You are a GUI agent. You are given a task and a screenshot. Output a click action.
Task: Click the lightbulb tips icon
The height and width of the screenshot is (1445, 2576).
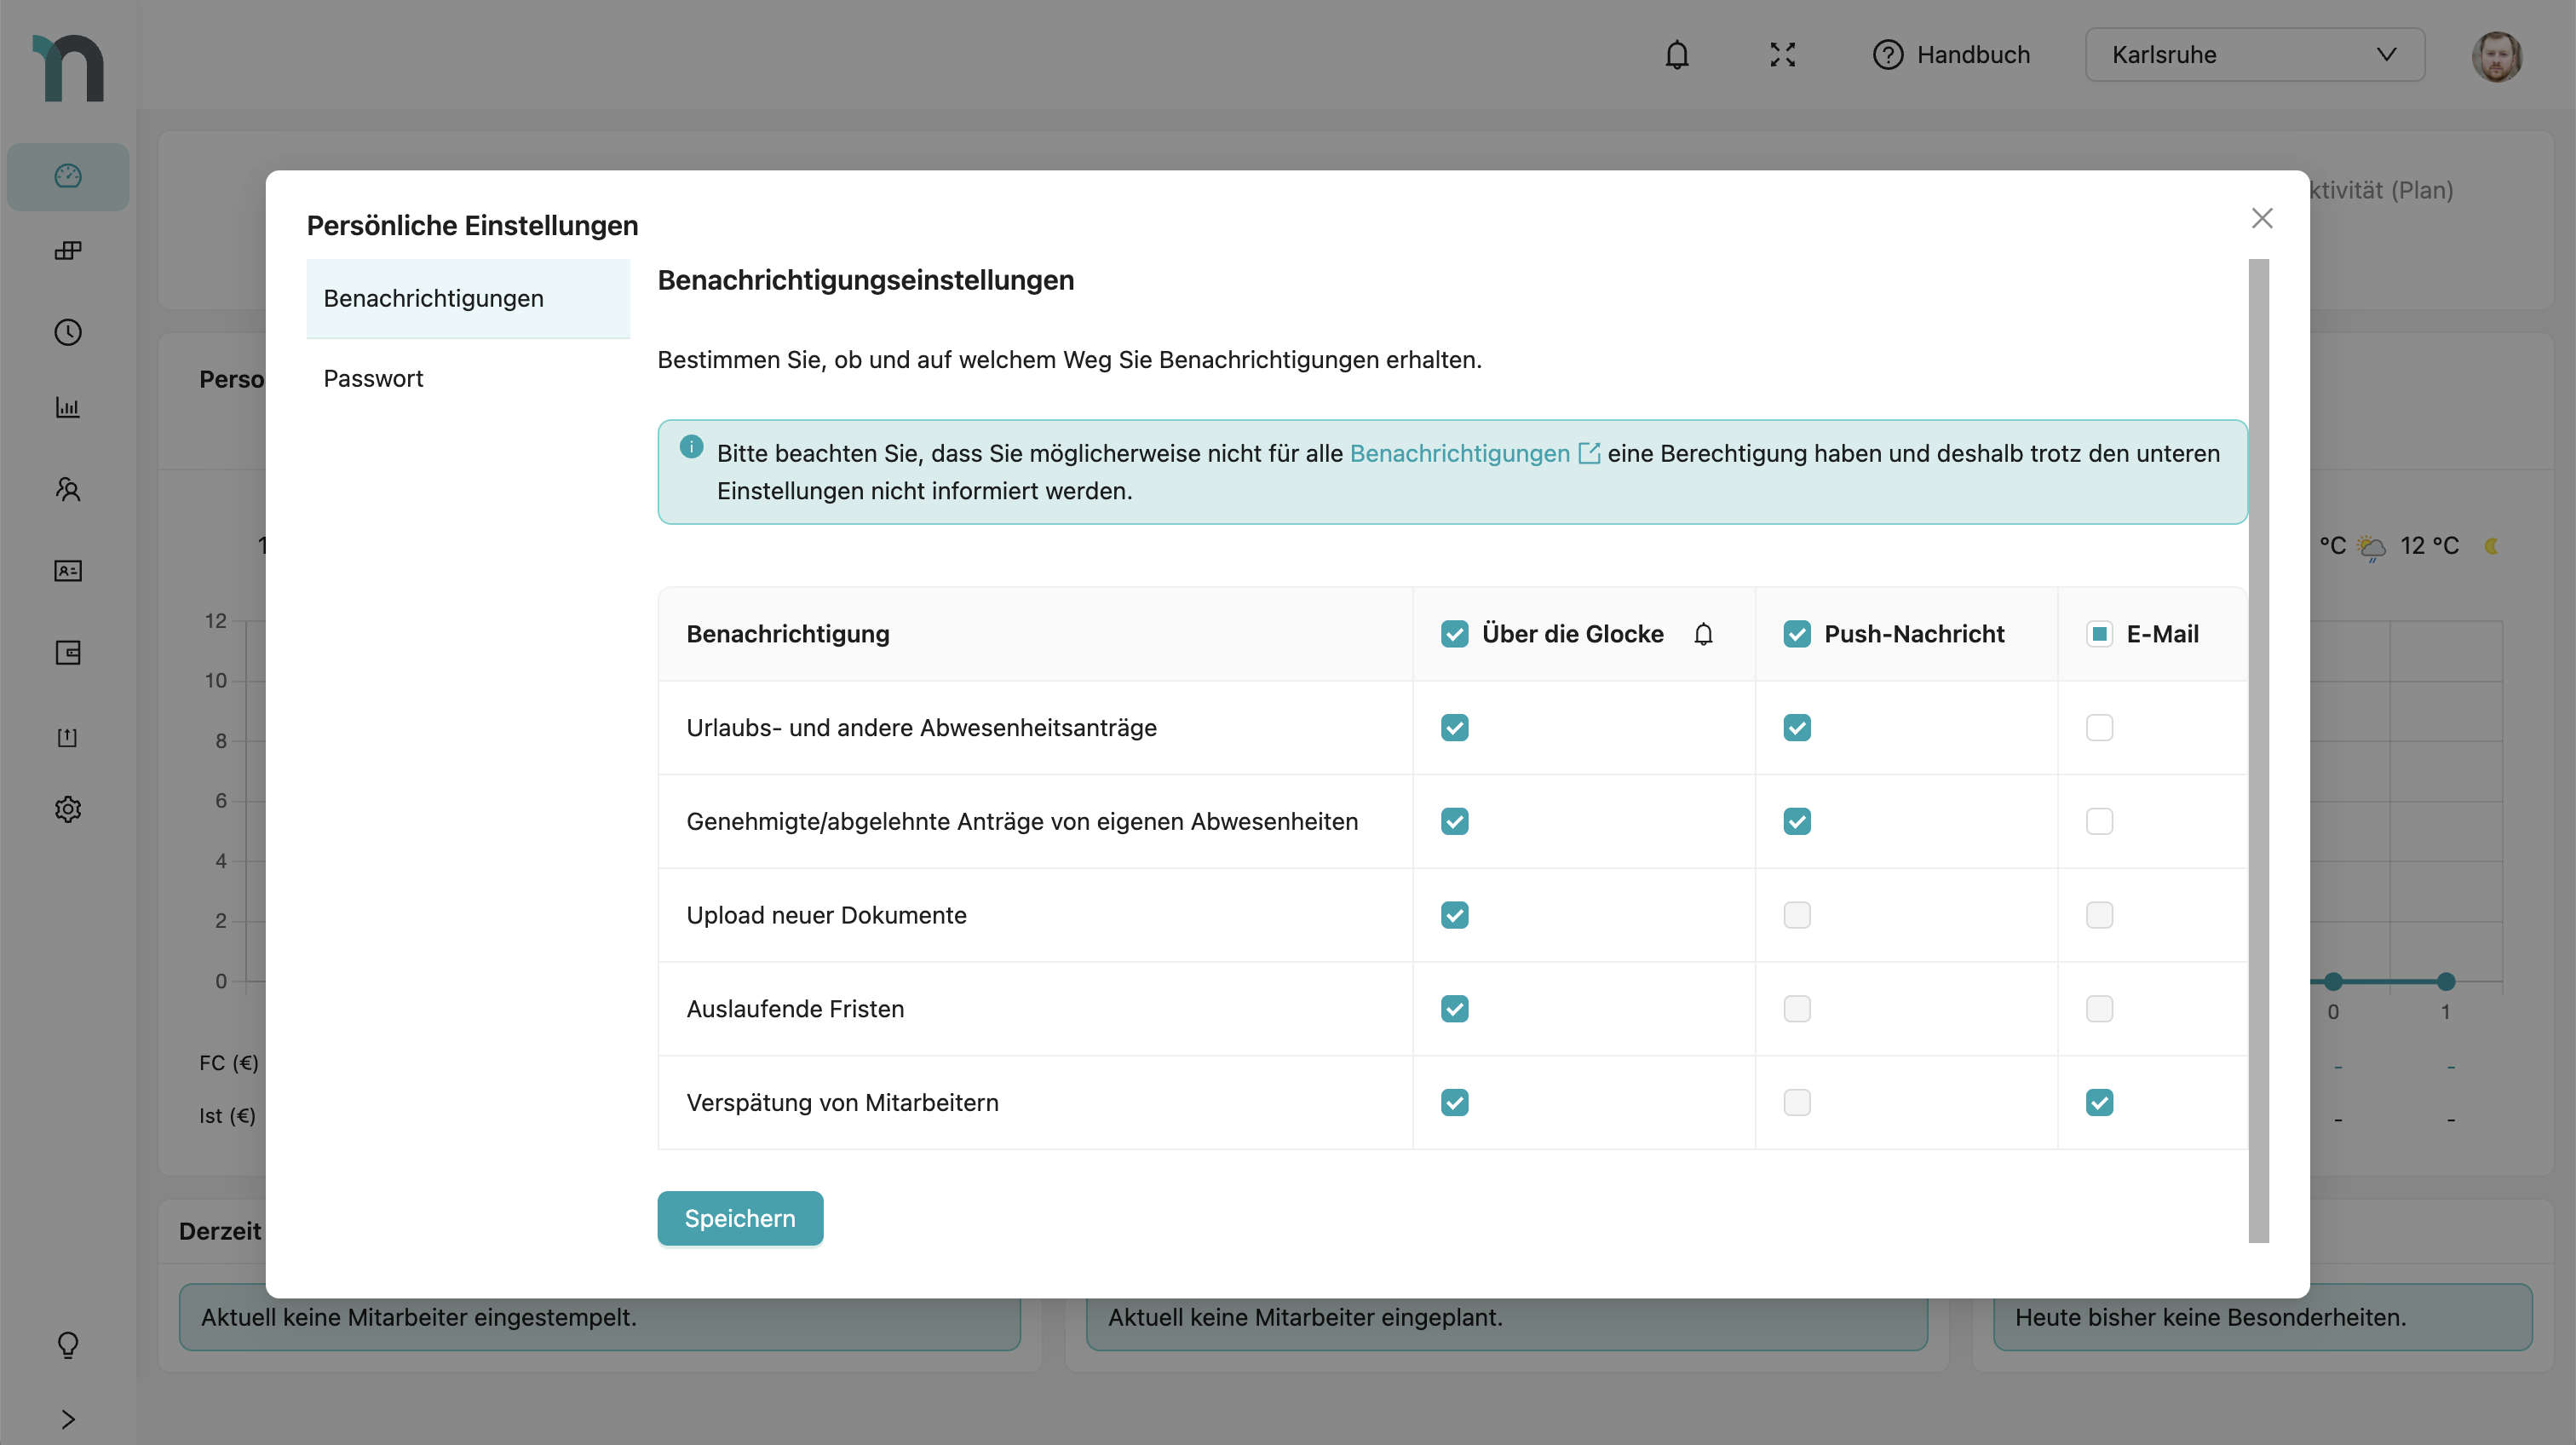coord(68,1344)
